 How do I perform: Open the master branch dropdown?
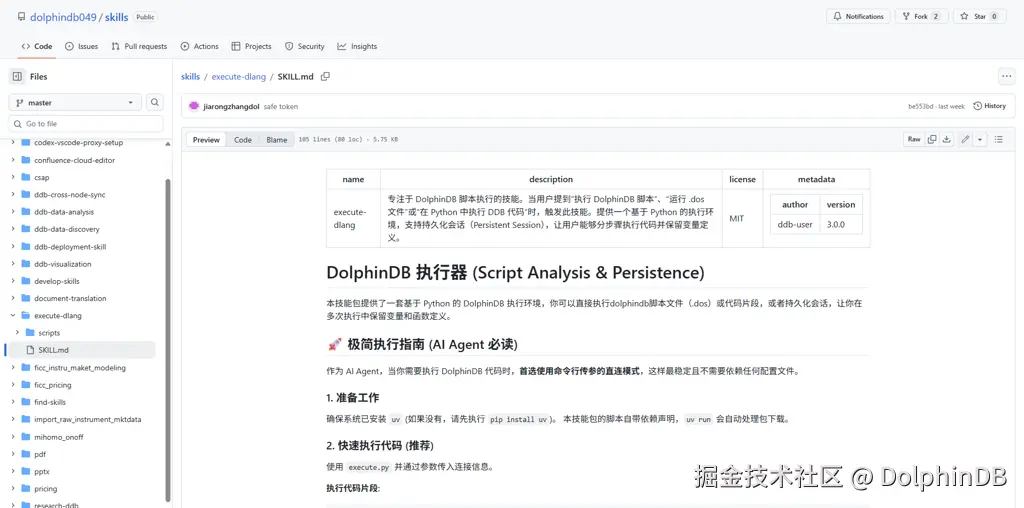(75, 103)
